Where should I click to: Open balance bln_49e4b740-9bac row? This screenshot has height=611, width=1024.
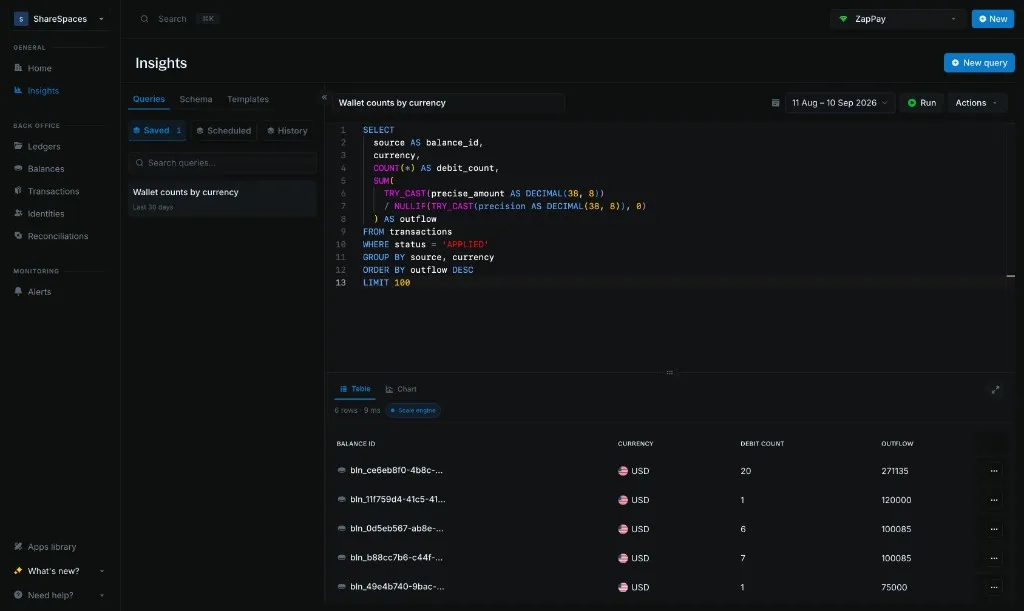[397, 587]
